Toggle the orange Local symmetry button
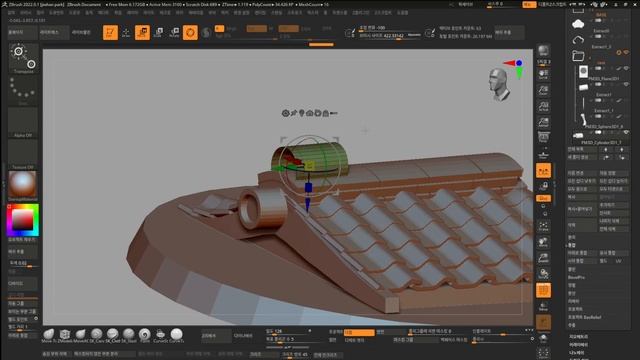Viewport: 640px width, 360px height. click(x=543, y=171)
